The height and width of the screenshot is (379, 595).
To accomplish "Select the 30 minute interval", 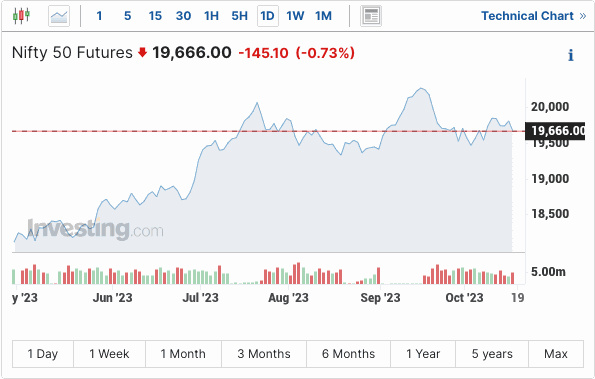I will 183,16.
